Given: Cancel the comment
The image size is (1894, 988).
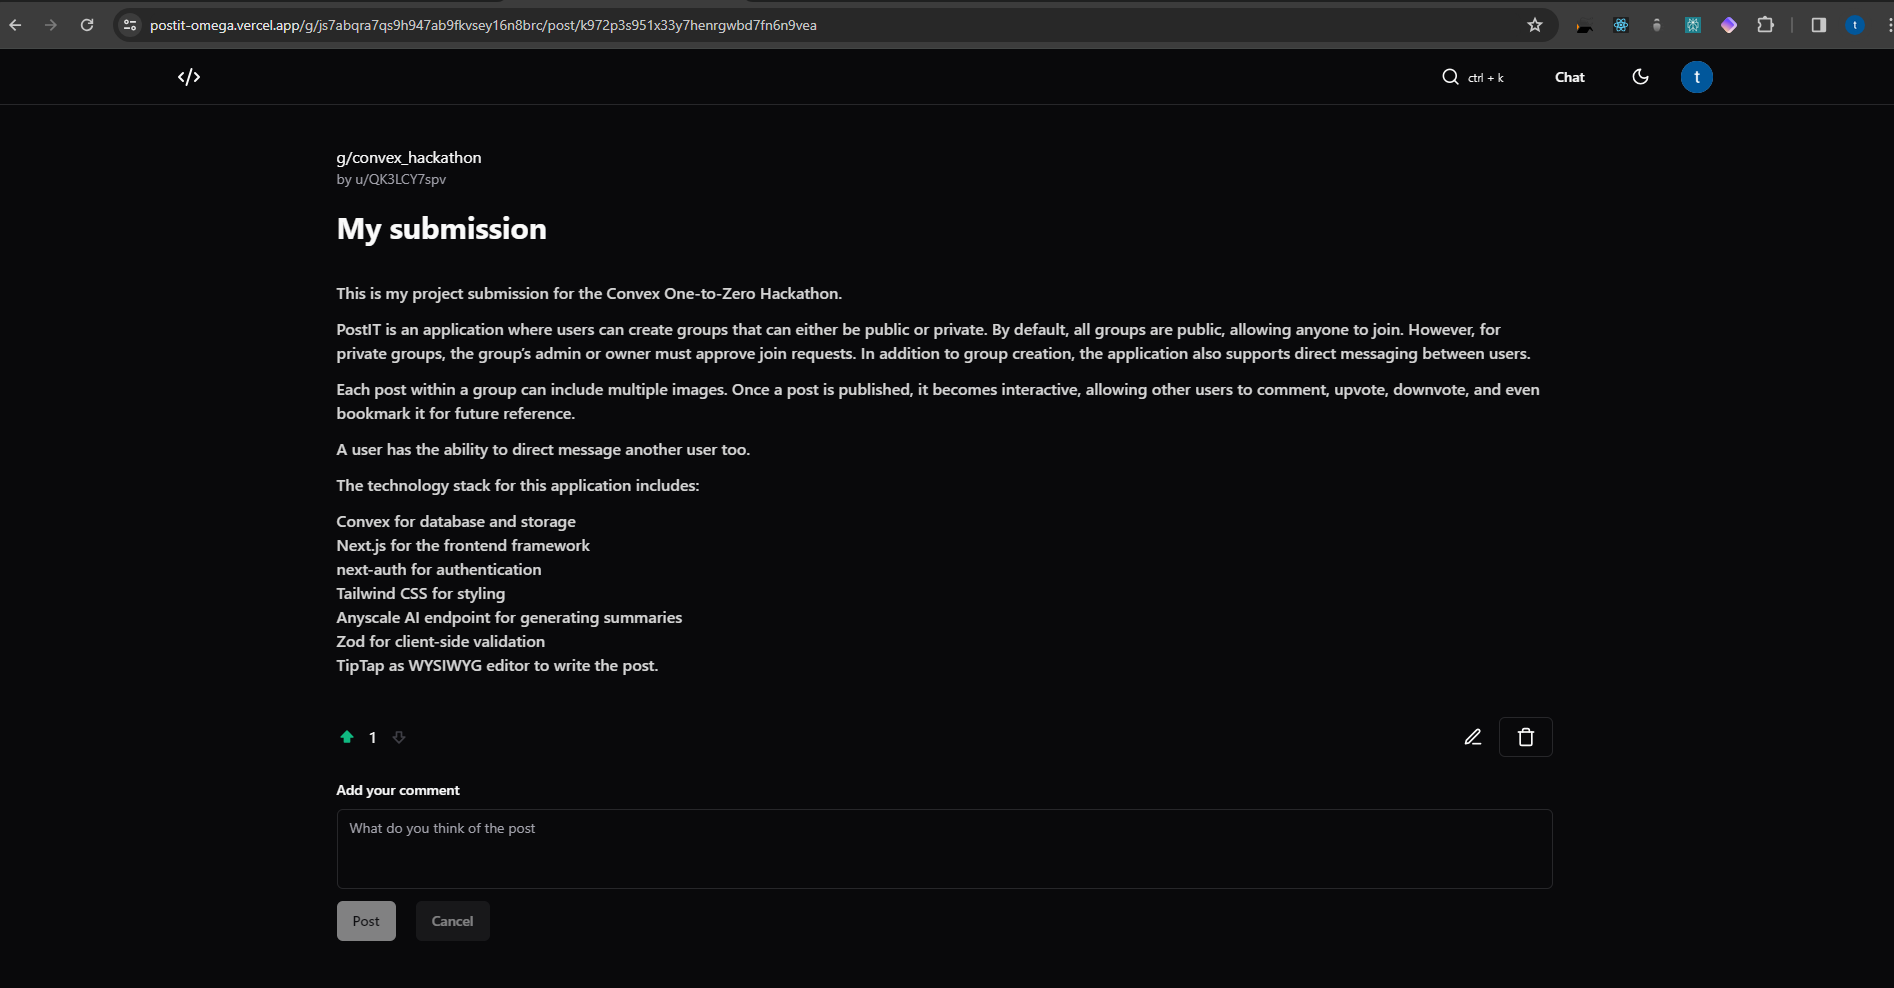Looking at the screenshot, I should 452,921.
